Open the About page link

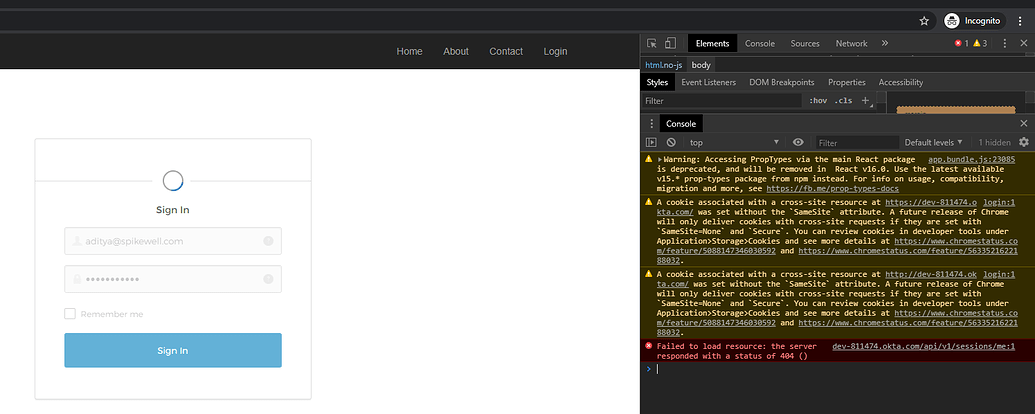(455, 52)
